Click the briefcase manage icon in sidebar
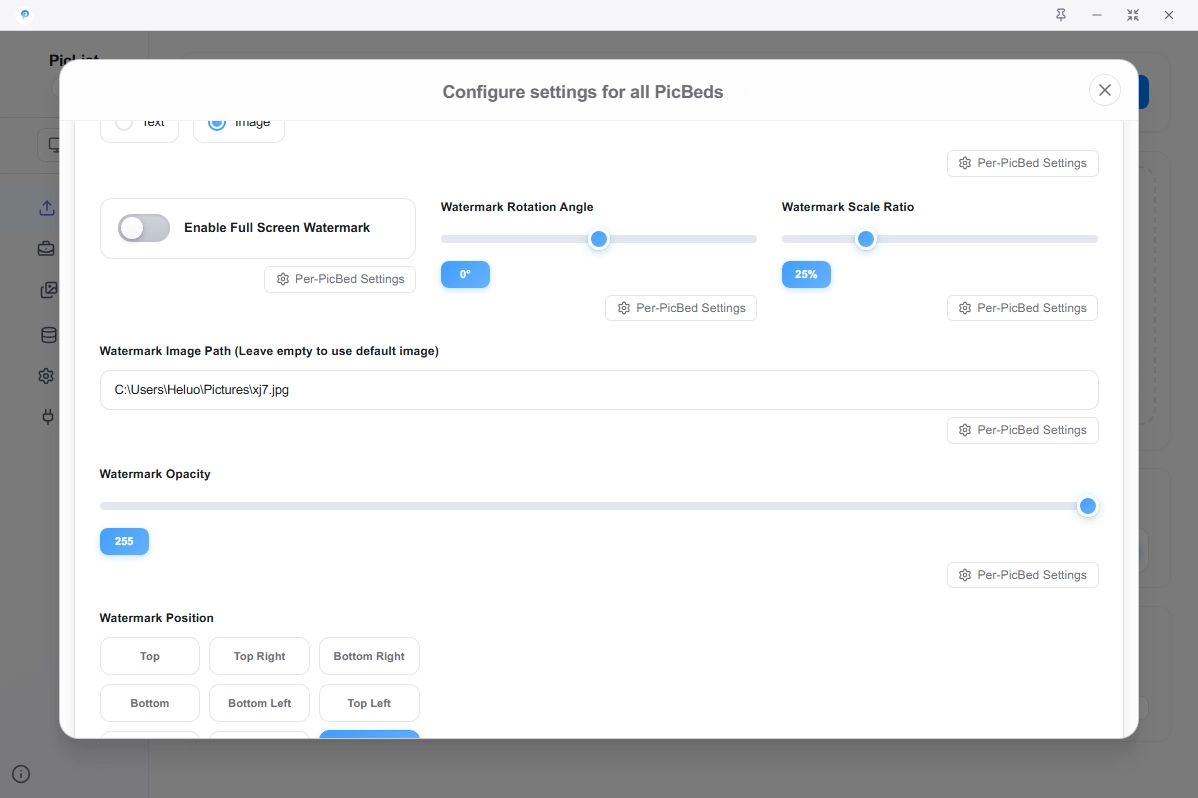Viewport: 1198px width, 798px height. 47,249
